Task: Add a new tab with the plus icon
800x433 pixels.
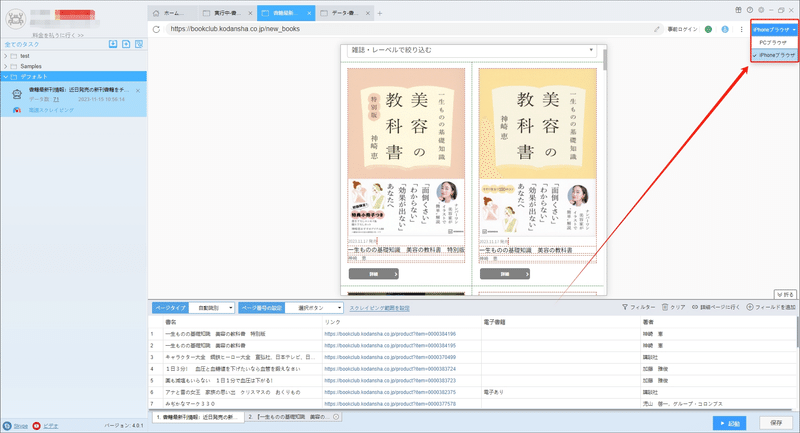Action: 380,13
